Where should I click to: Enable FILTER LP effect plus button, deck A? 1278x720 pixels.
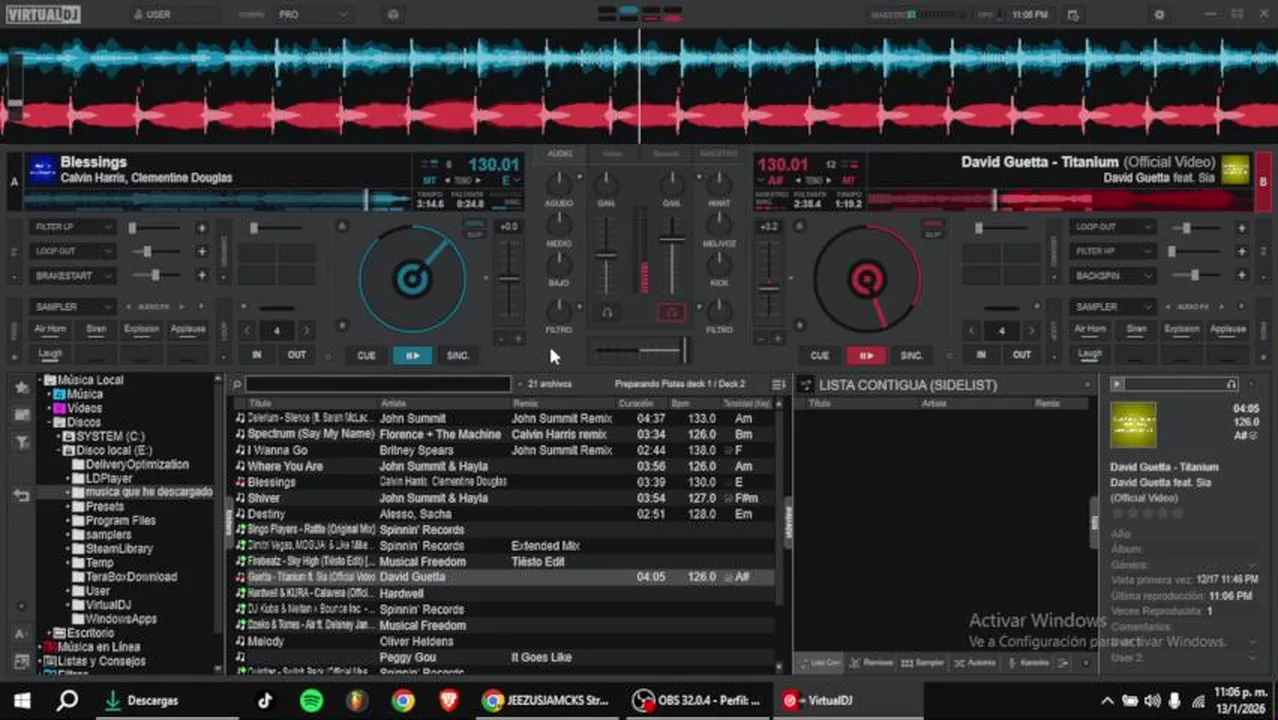point(201,228)
